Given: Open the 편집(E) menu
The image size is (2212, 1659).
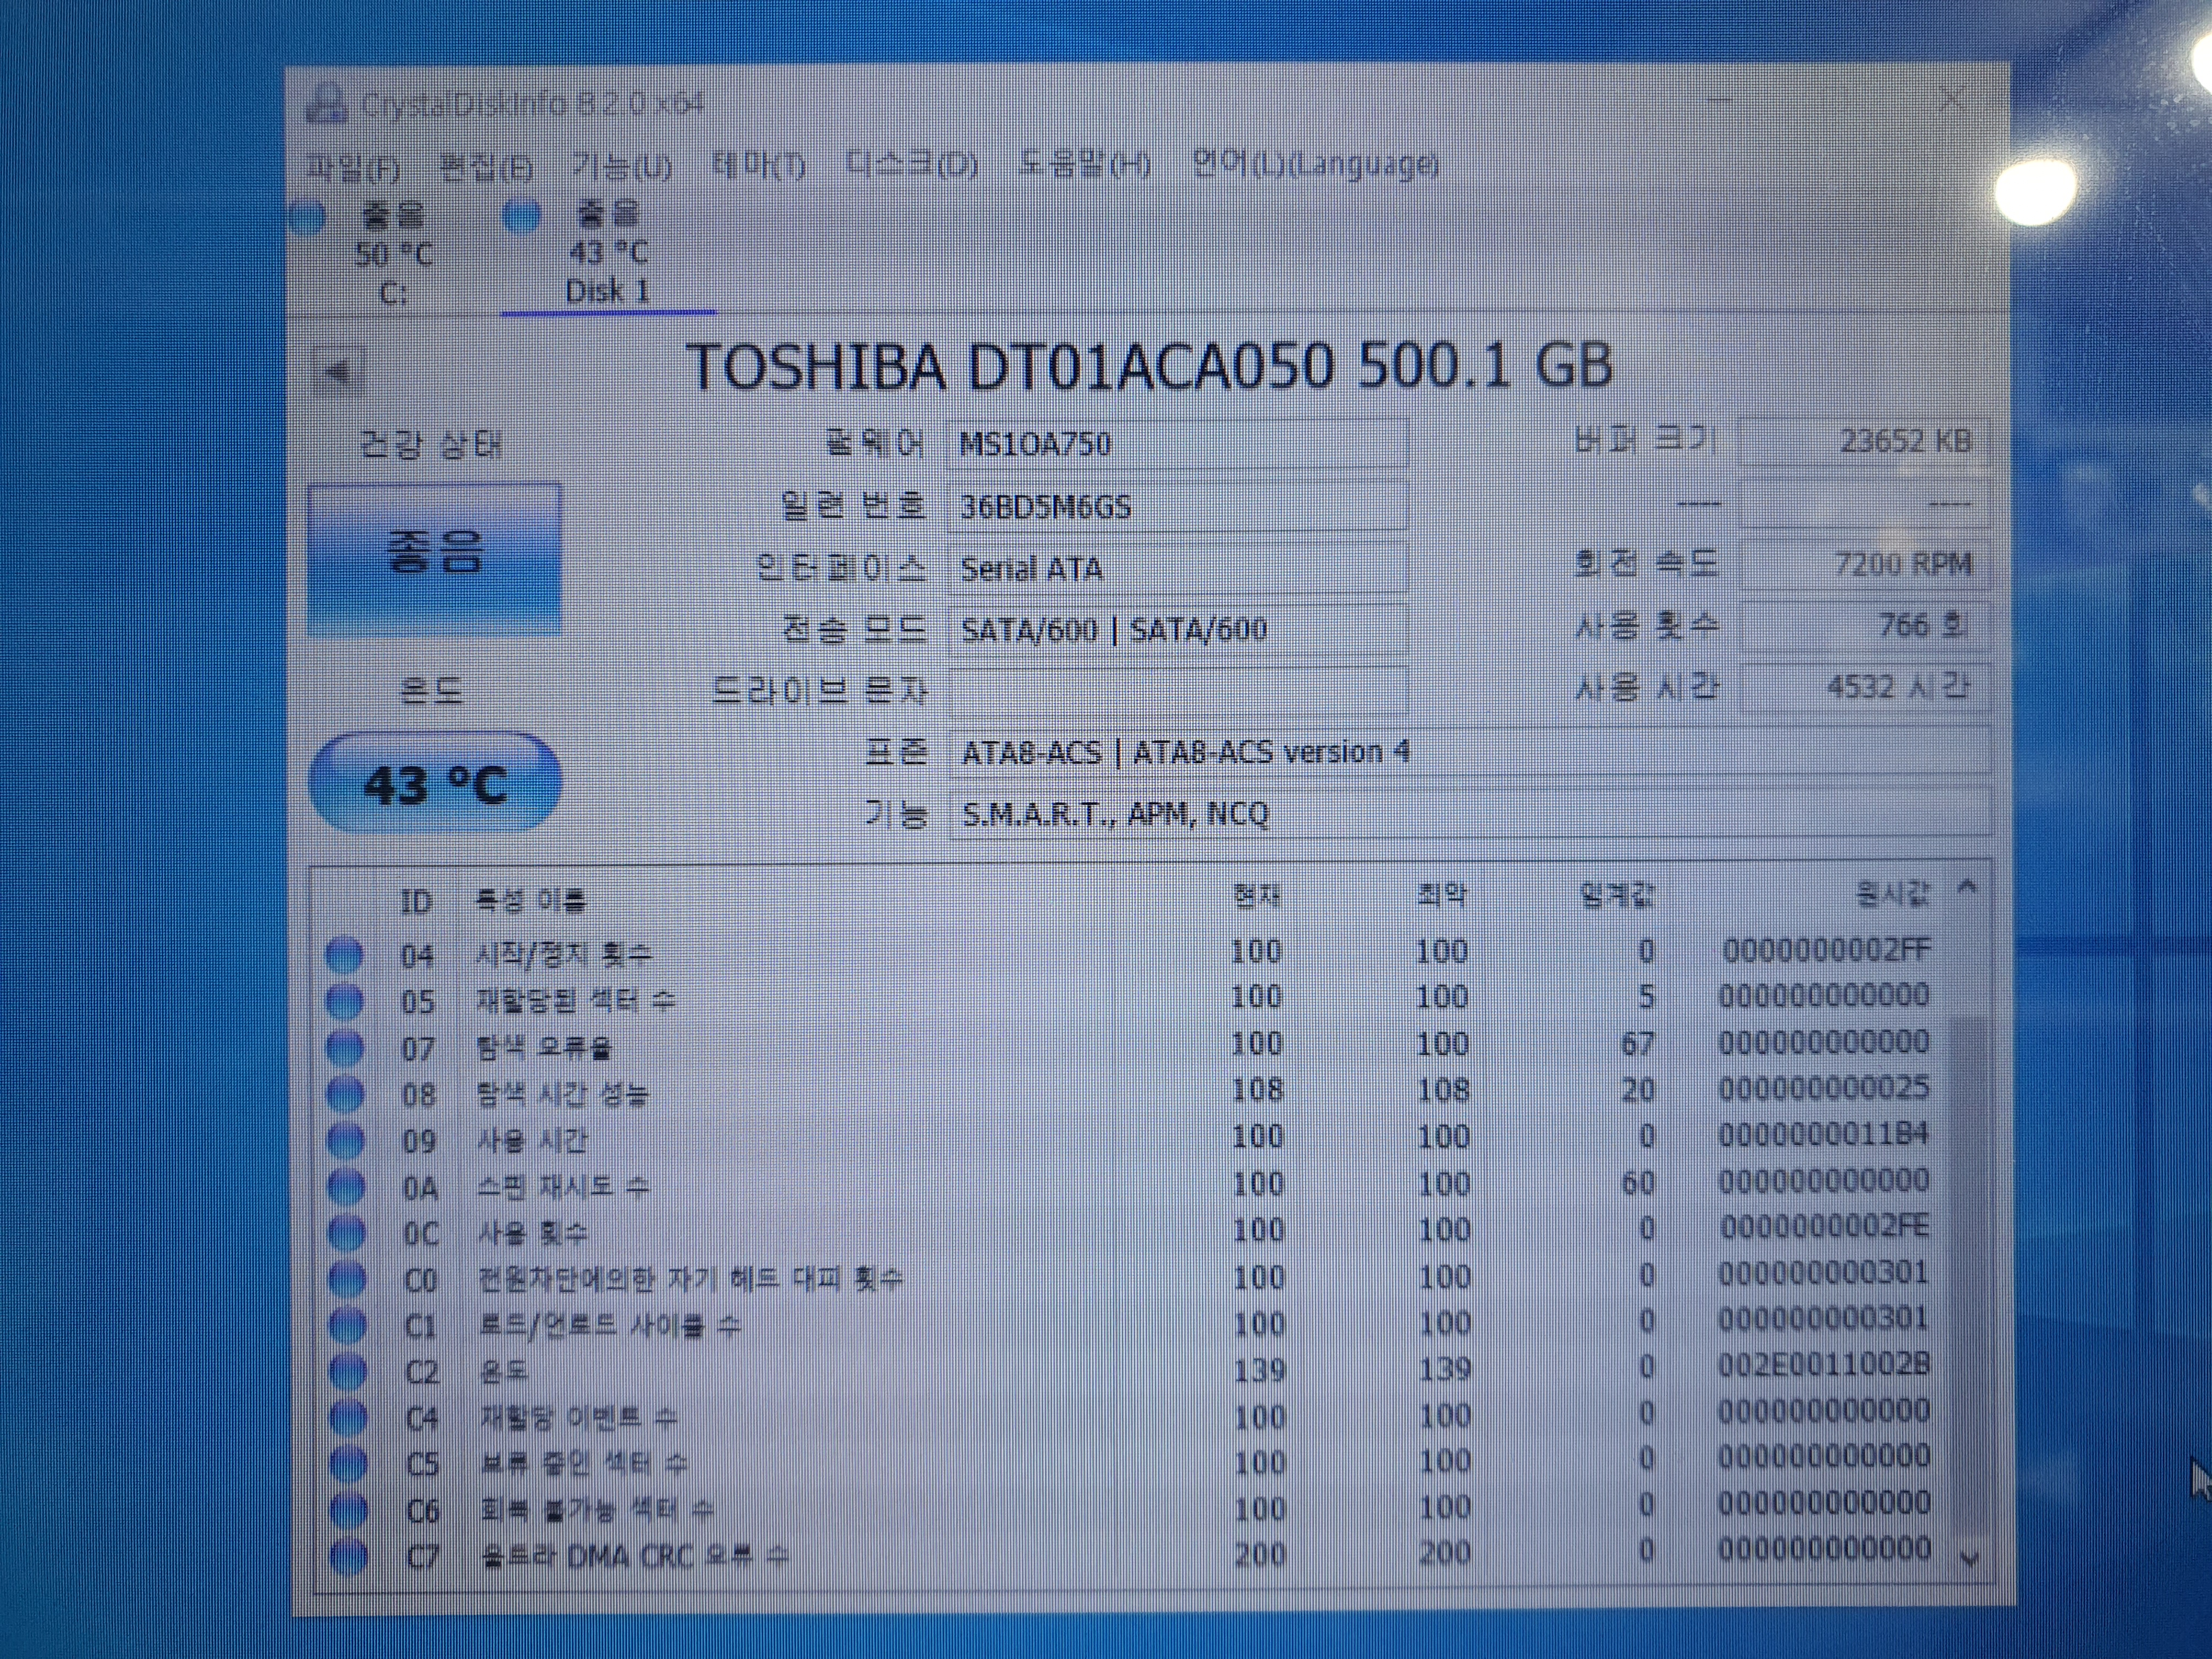Looking at the screenshot, I should pos(487,167).
